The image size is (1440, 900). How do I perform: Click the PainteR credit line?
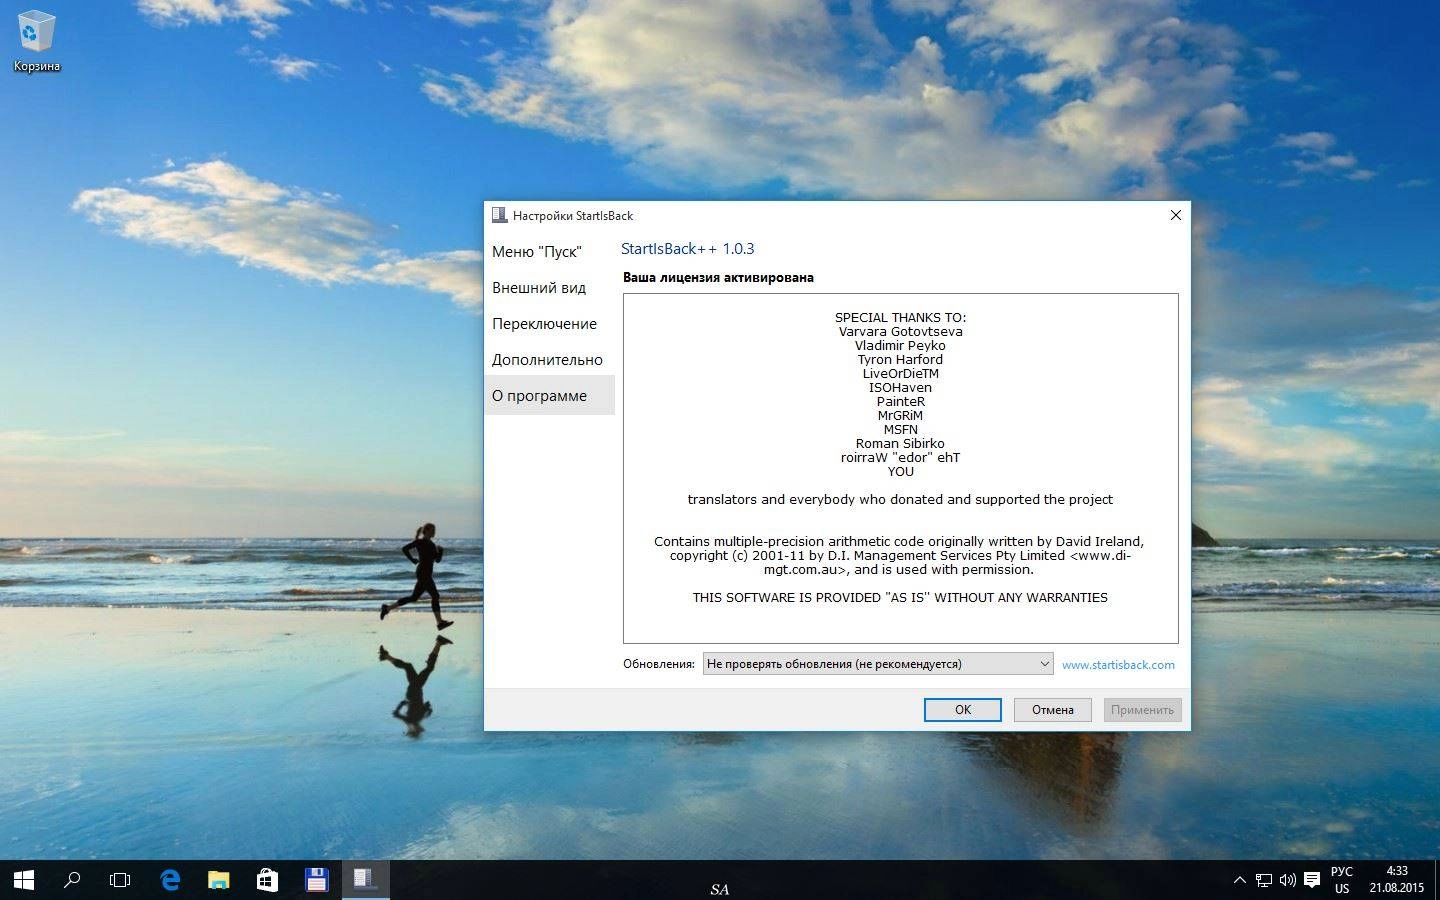tap(901, 402)
